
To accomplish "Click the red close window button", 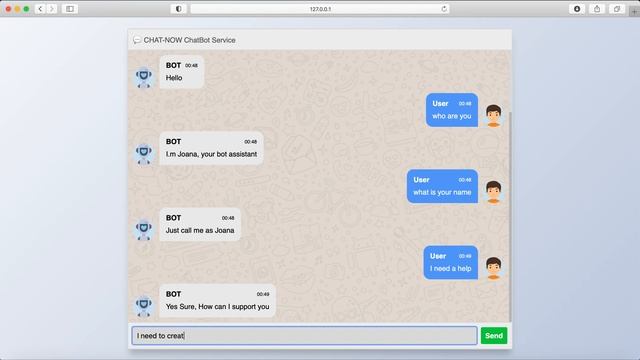I will 8,9.
